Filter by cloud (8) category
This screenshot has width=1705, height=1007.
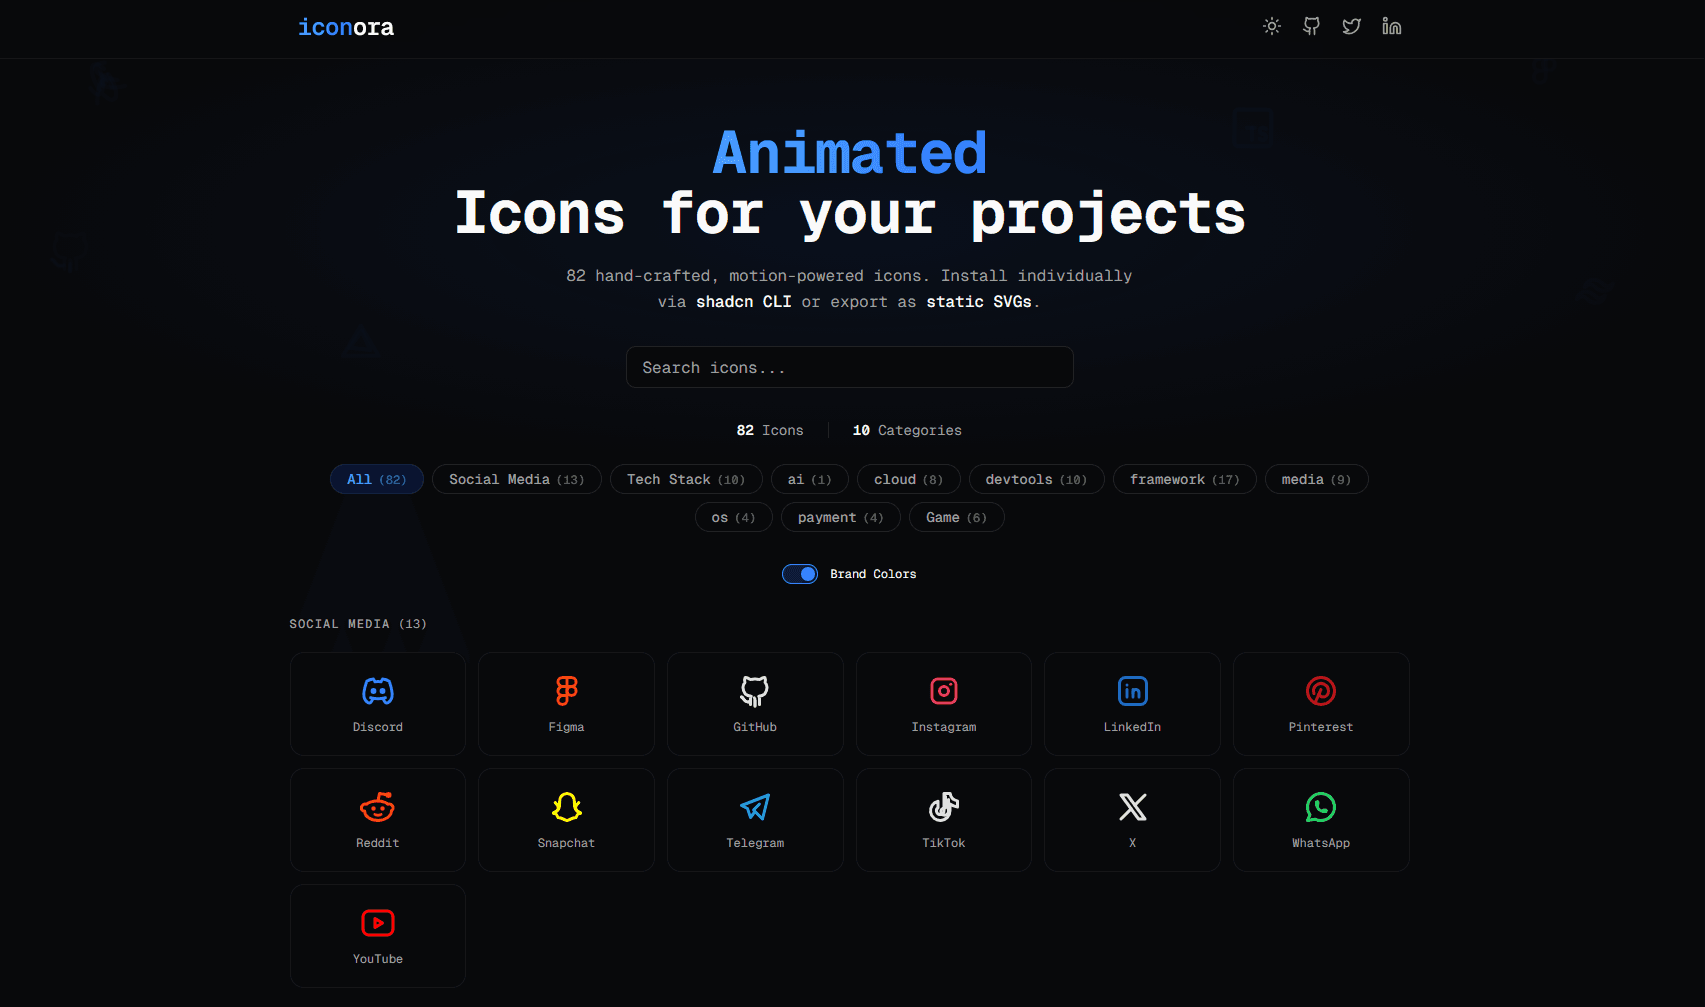click(908, 479)
